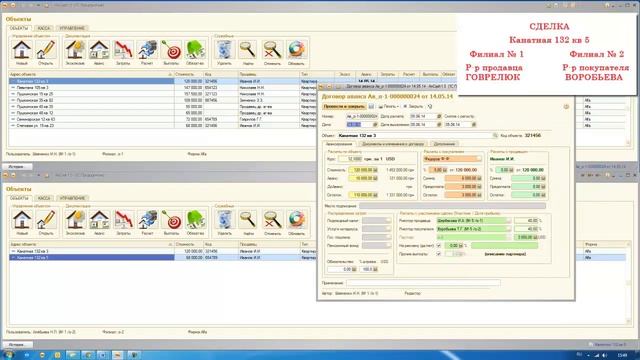640x360 pixels.
Task: Open calendar picker next to Дата расчета field
Action: [439, 116]
